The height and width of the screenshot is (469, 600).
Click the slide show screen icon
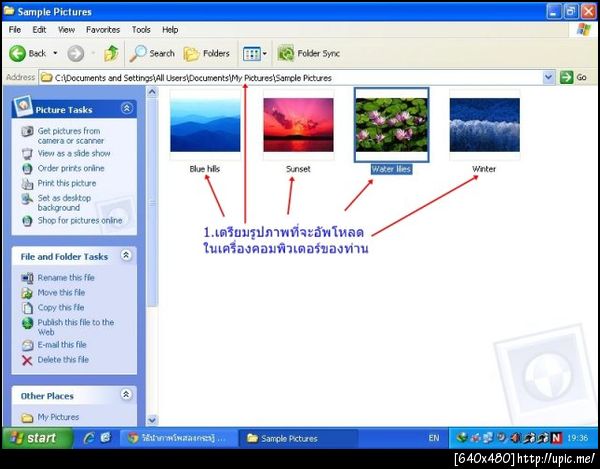(27, 154)
